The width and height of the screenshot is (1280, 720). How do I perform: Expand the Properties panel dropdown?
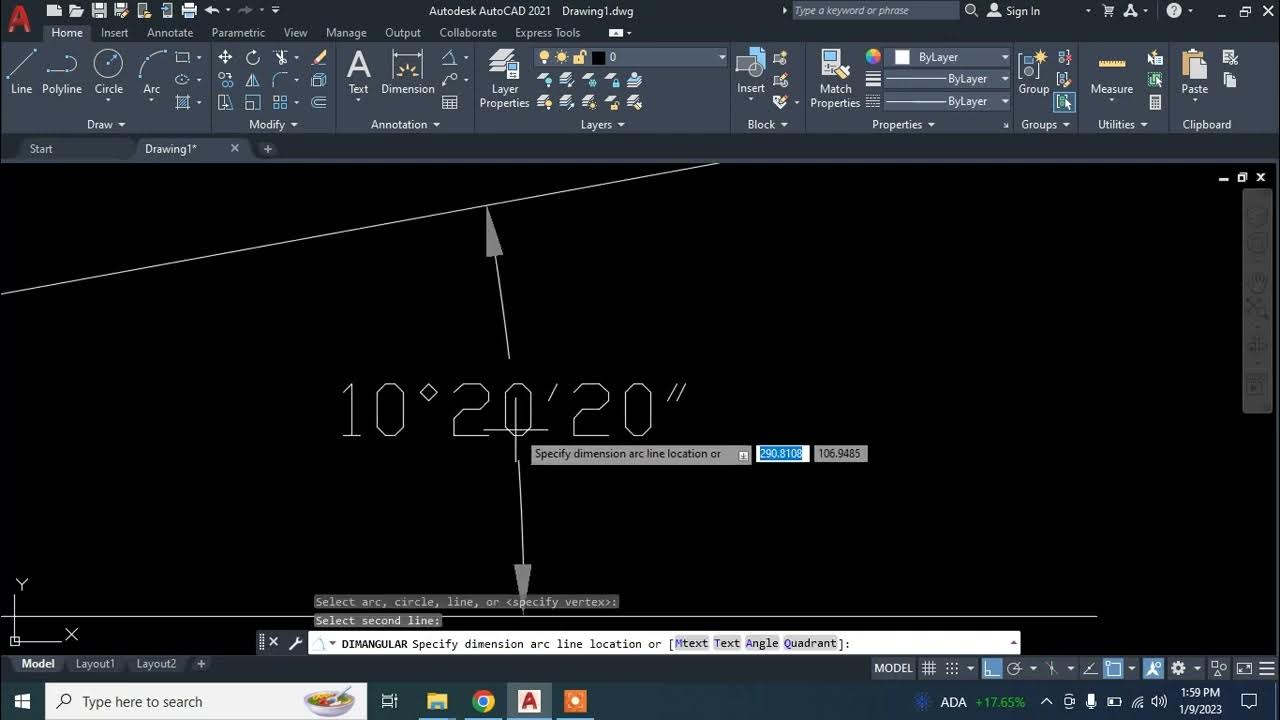pyautogui.click(x=903, y=125)
